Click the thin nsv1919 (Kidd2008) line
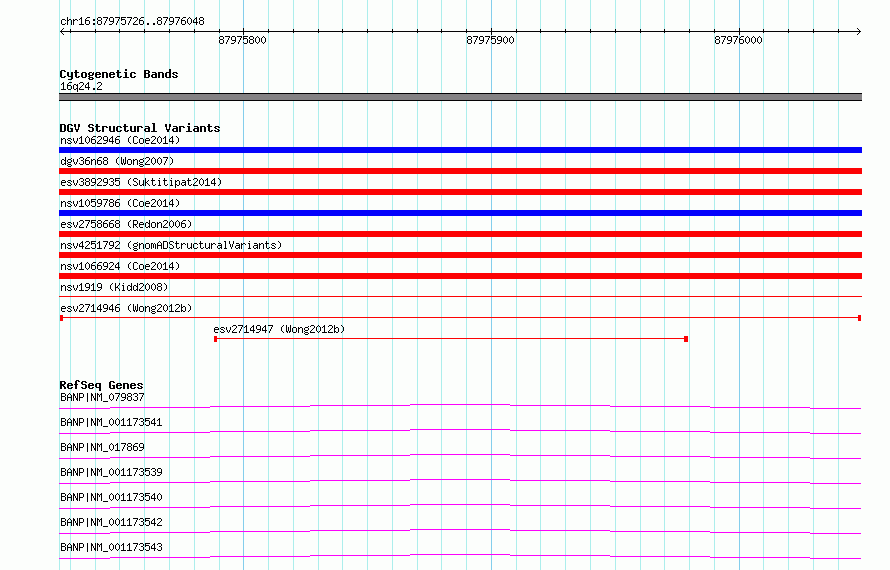890x570 pixels. point(460,296)
